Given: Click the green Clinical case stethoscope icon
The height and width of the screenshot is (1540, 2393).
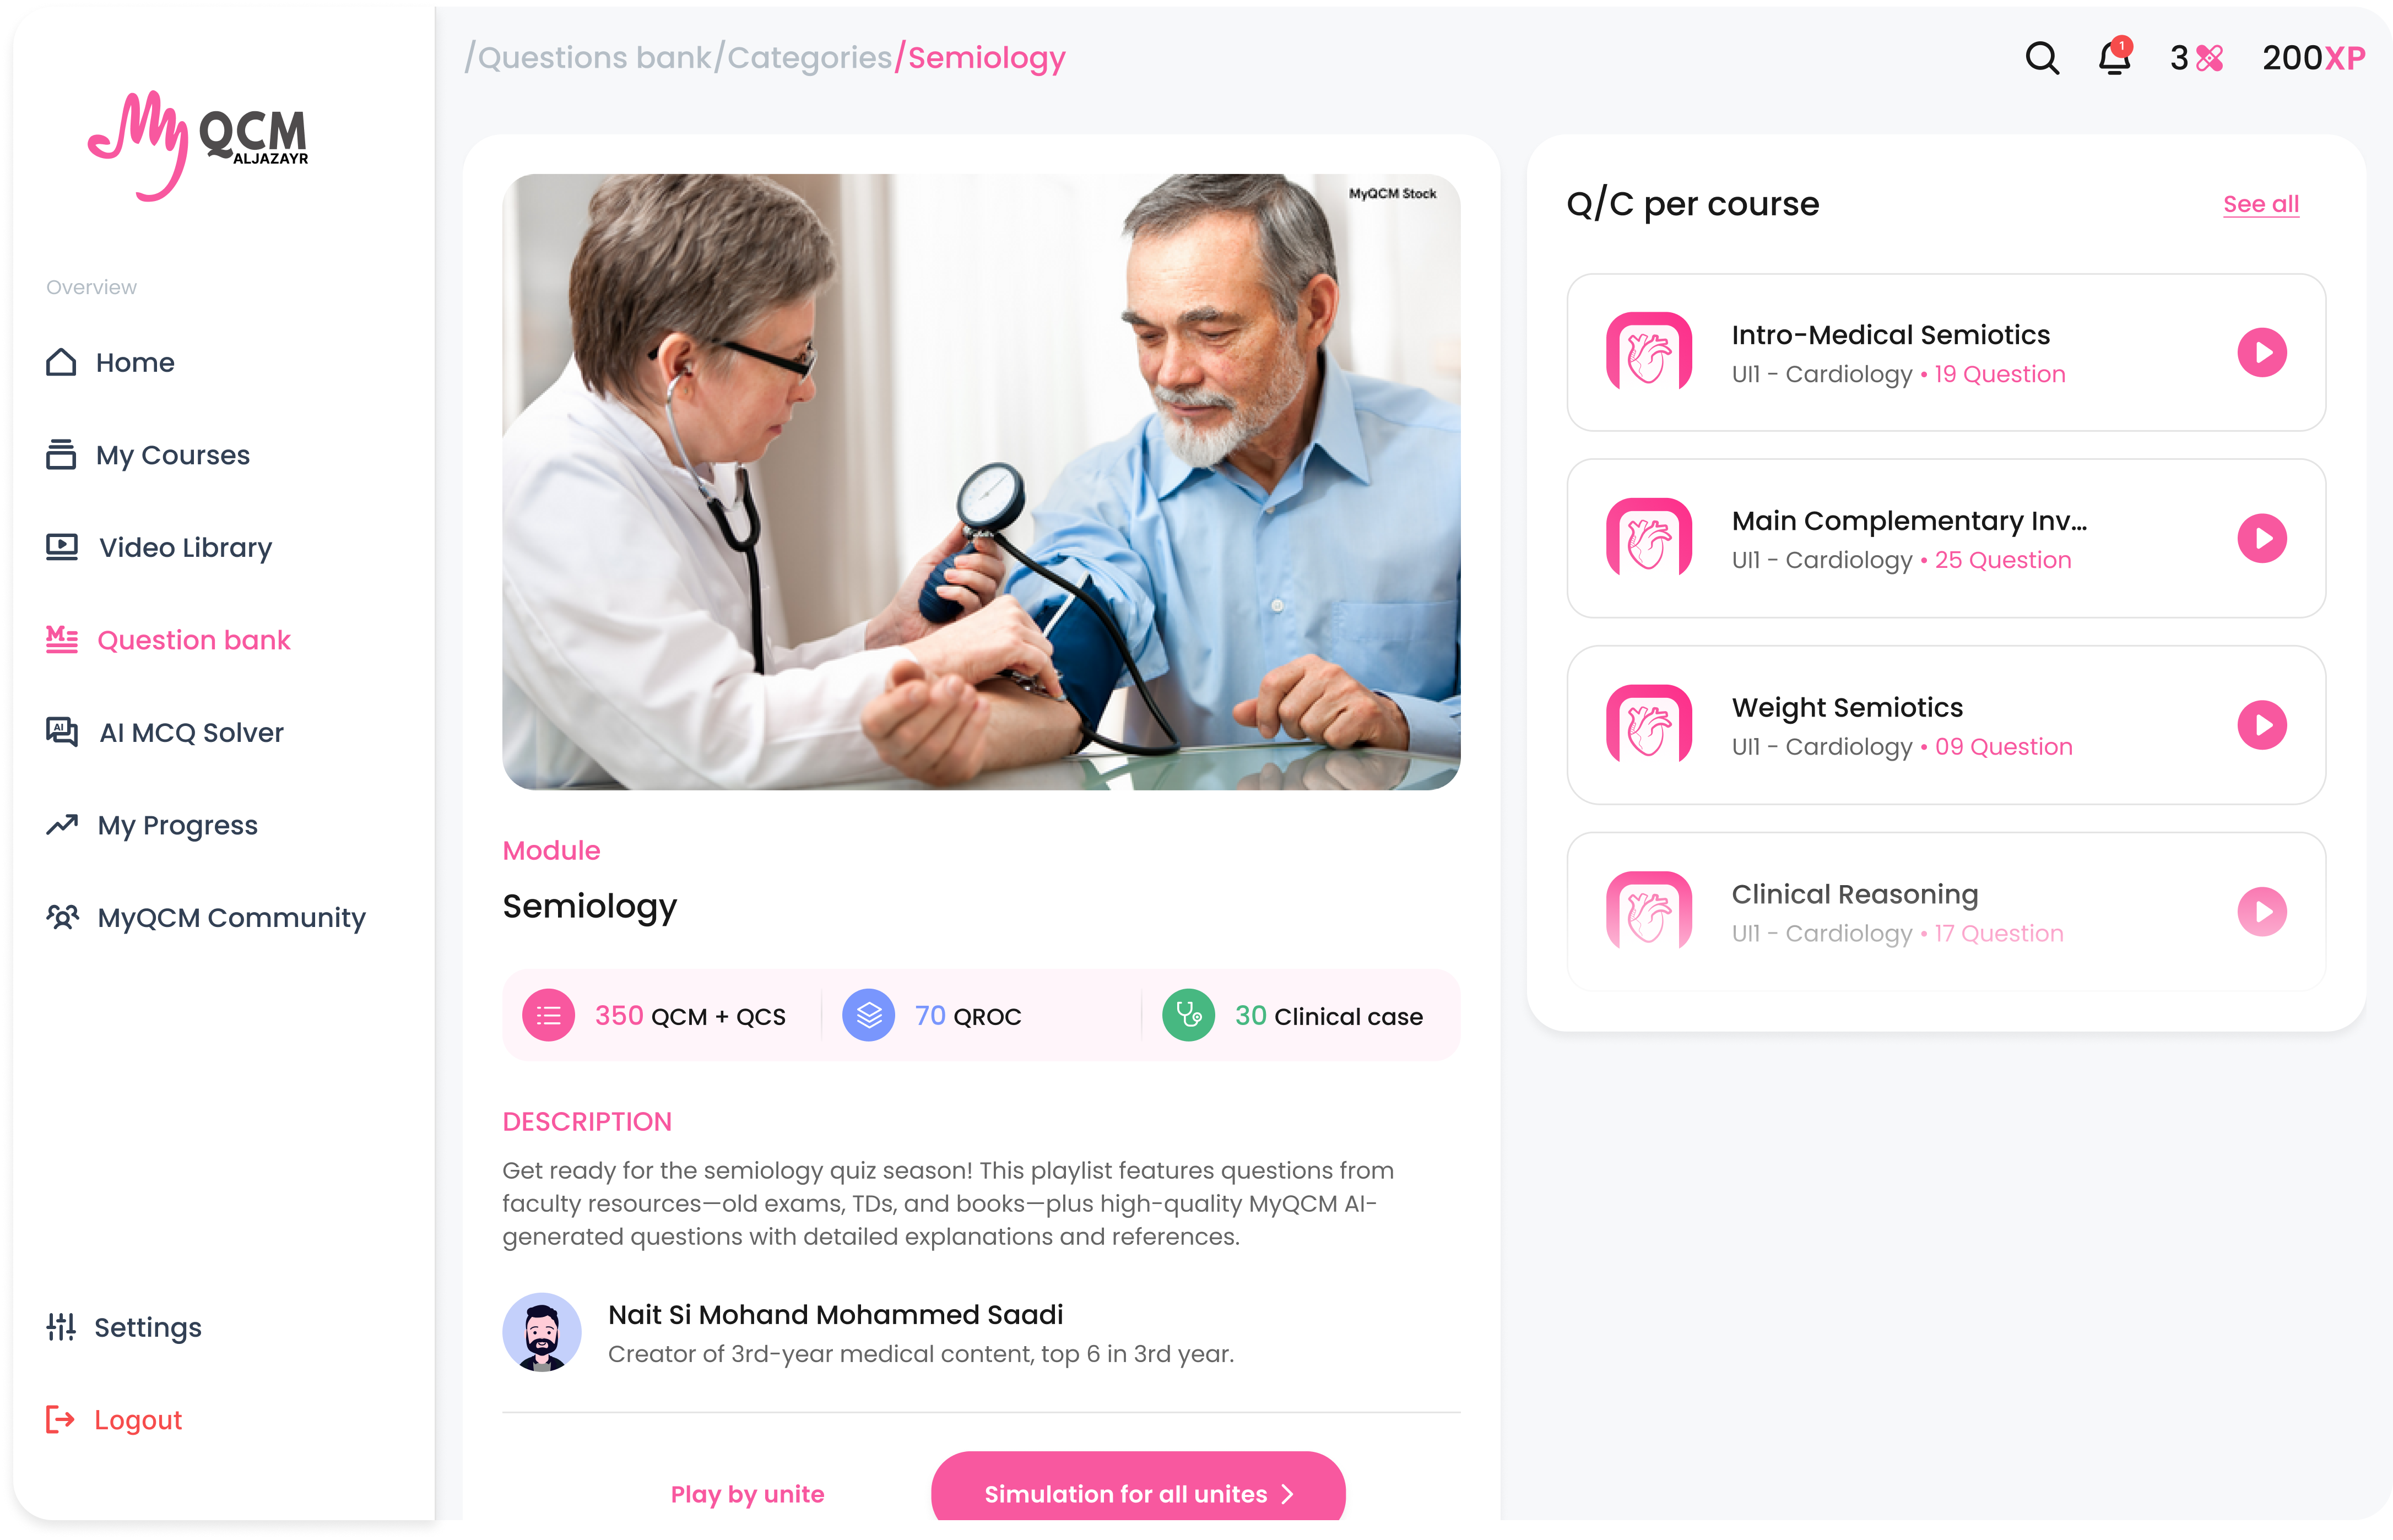Looking at the screenshot, I should [1188, 1015].
